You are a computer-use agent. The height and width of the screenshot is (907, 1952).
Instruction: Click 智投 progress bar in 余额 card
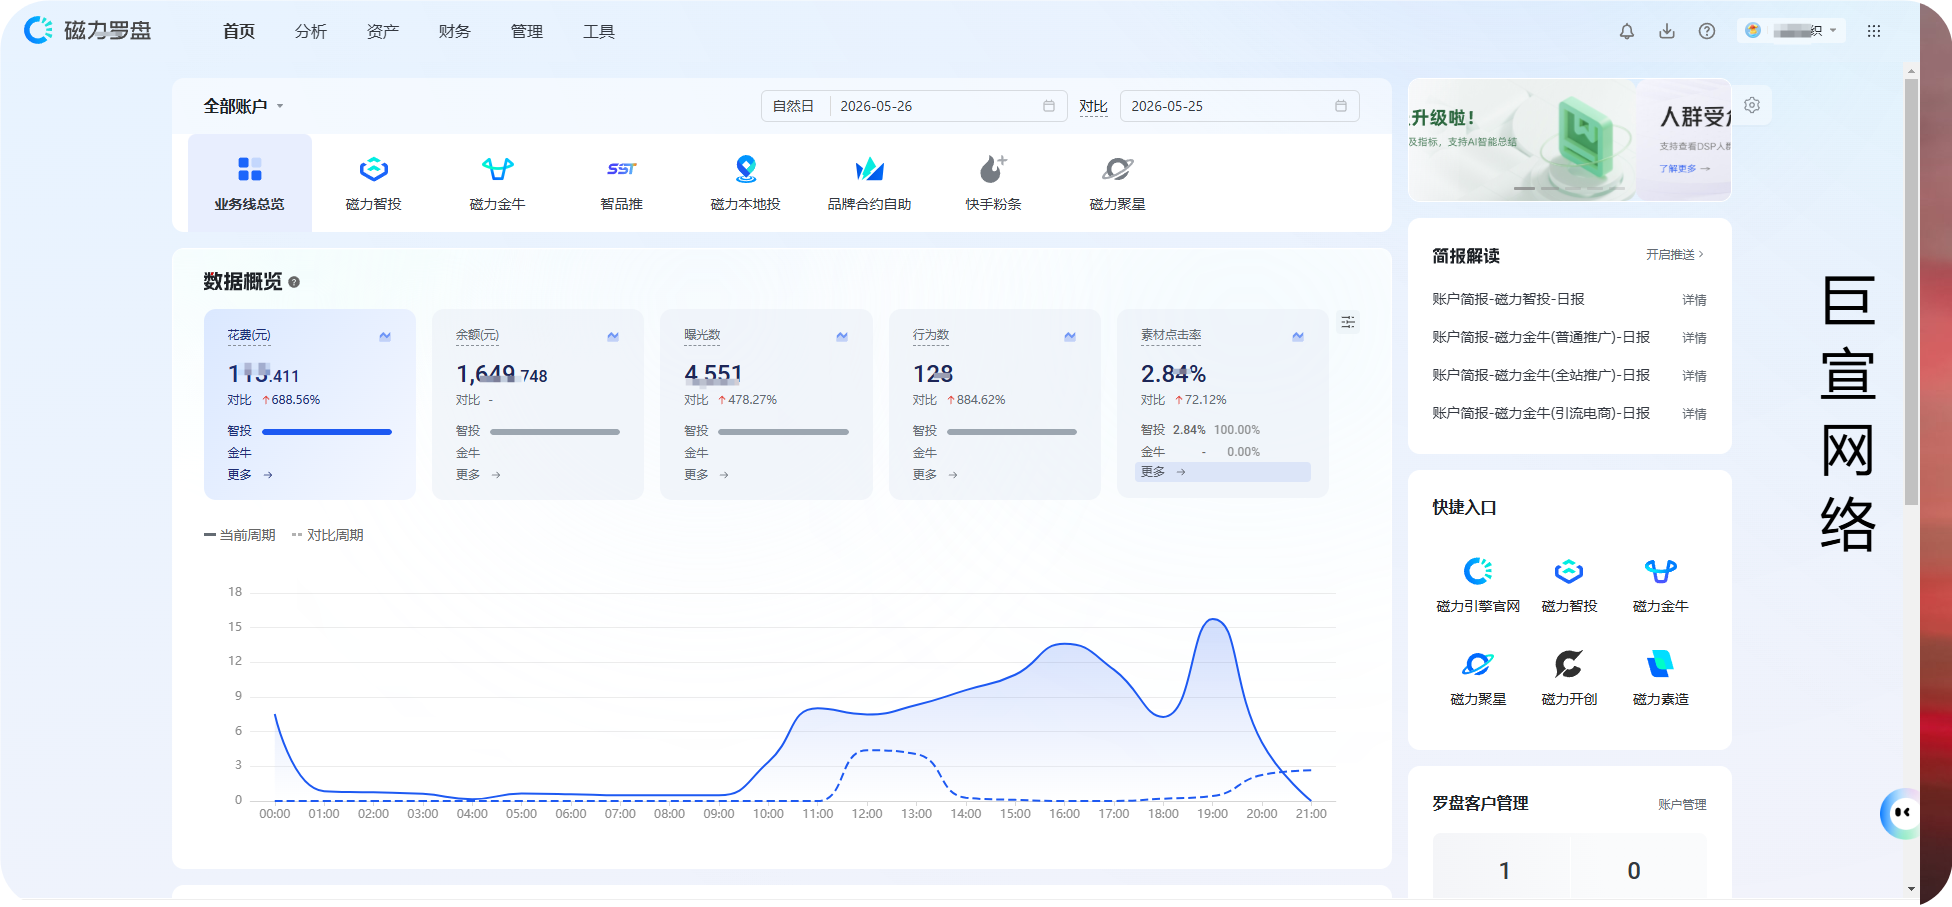pos(555,432)
